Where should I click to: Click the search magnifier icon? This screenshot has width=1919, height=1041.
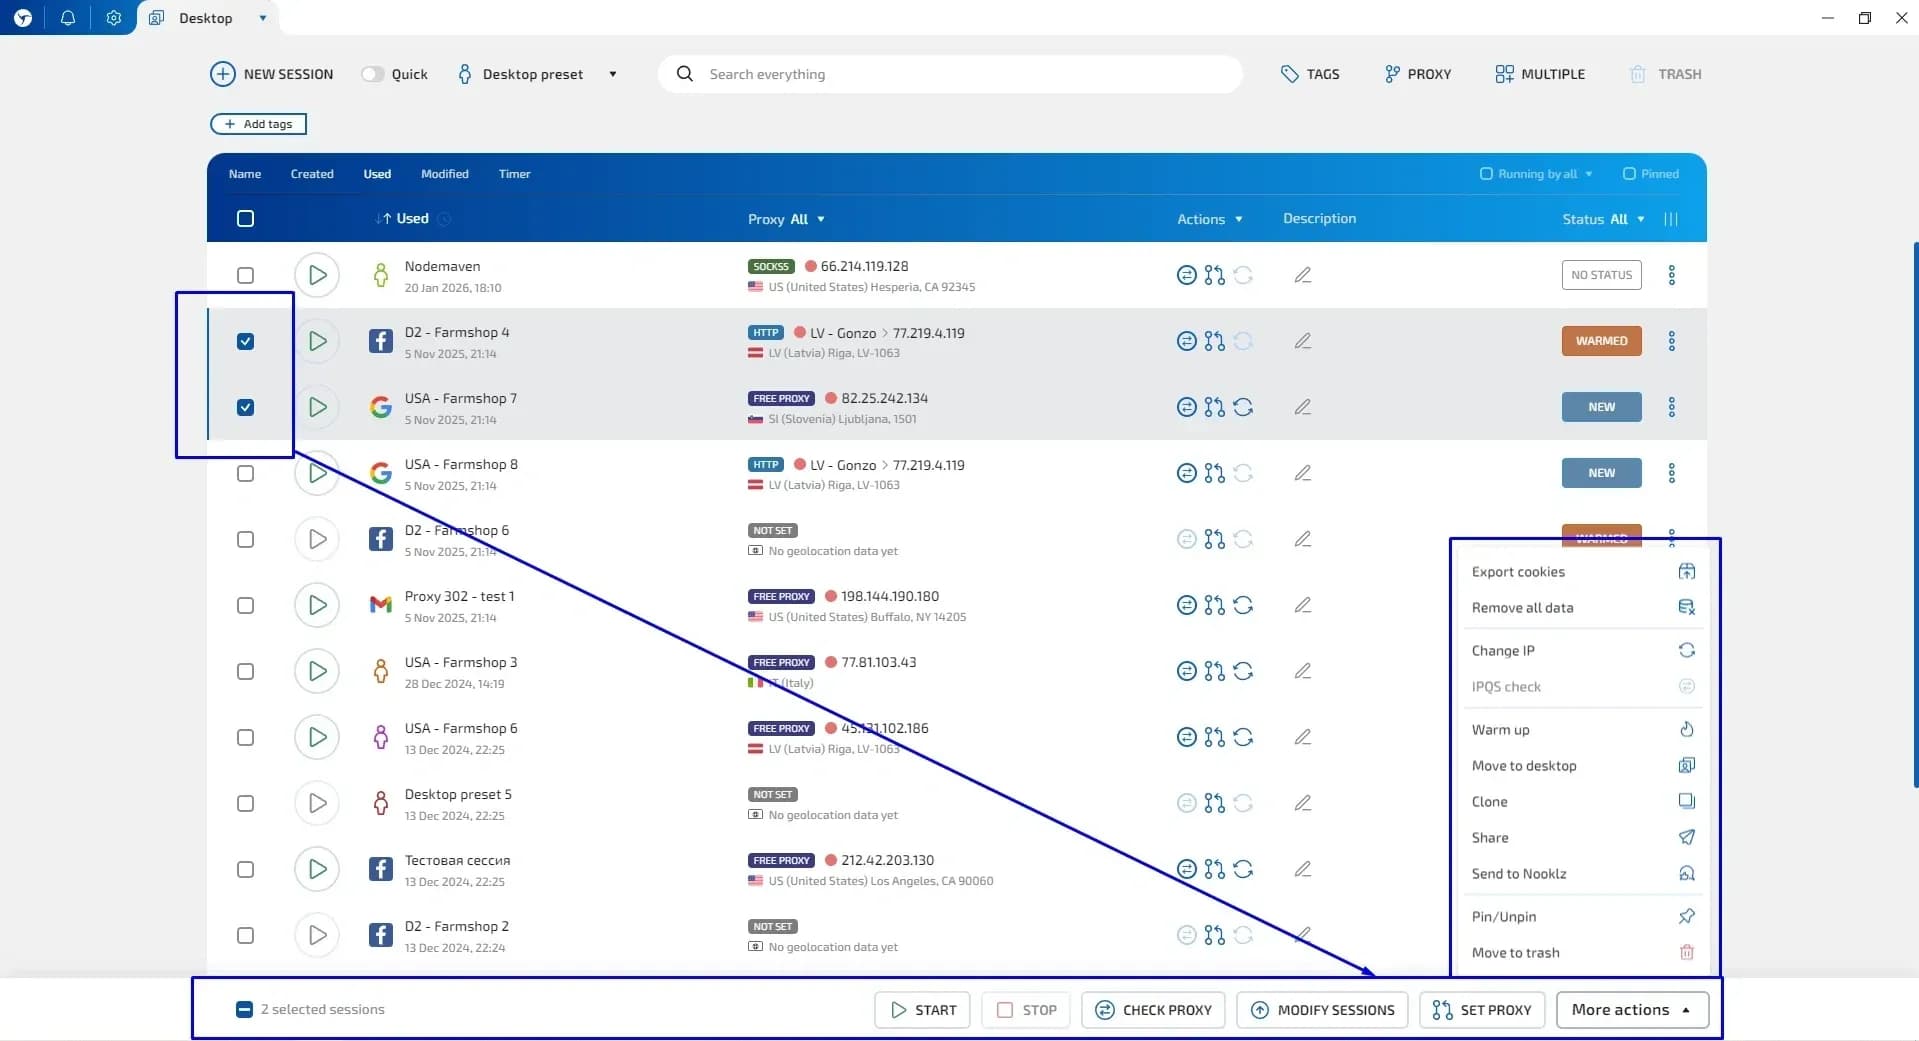pos(685,73)
